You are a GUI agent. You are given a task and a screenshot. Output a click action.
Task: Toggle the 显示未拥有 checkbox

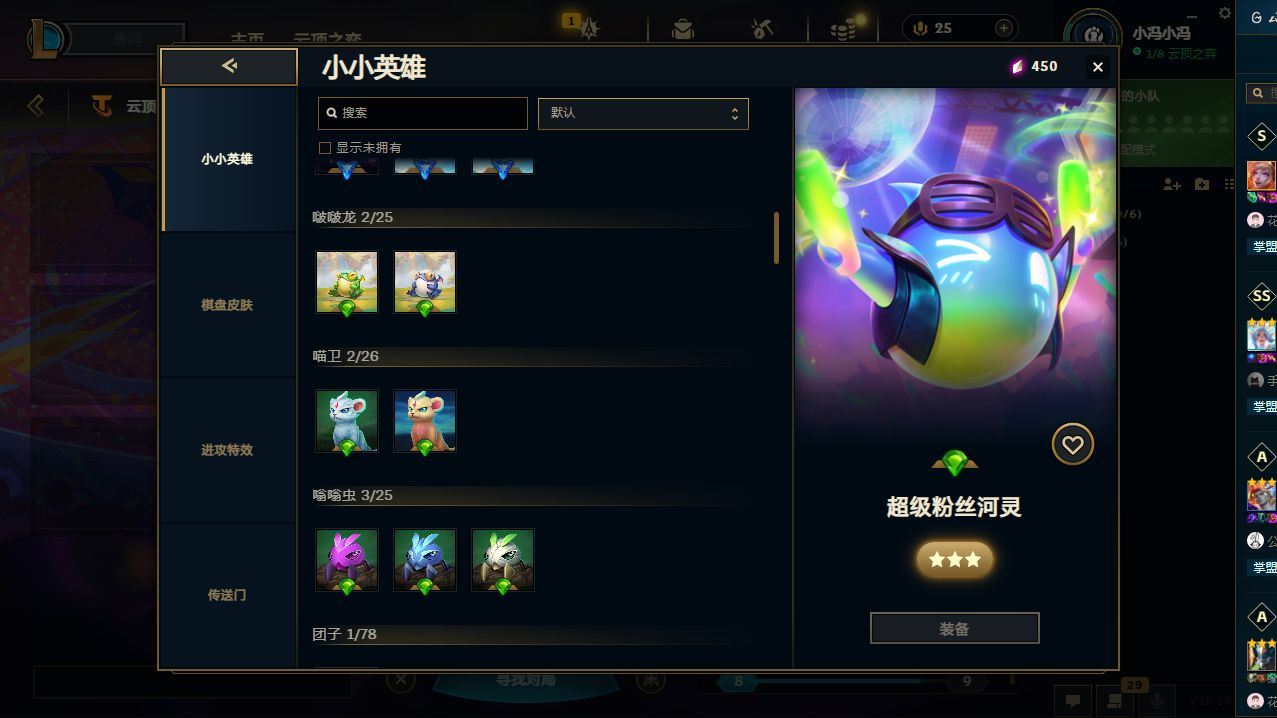(325, 148)
